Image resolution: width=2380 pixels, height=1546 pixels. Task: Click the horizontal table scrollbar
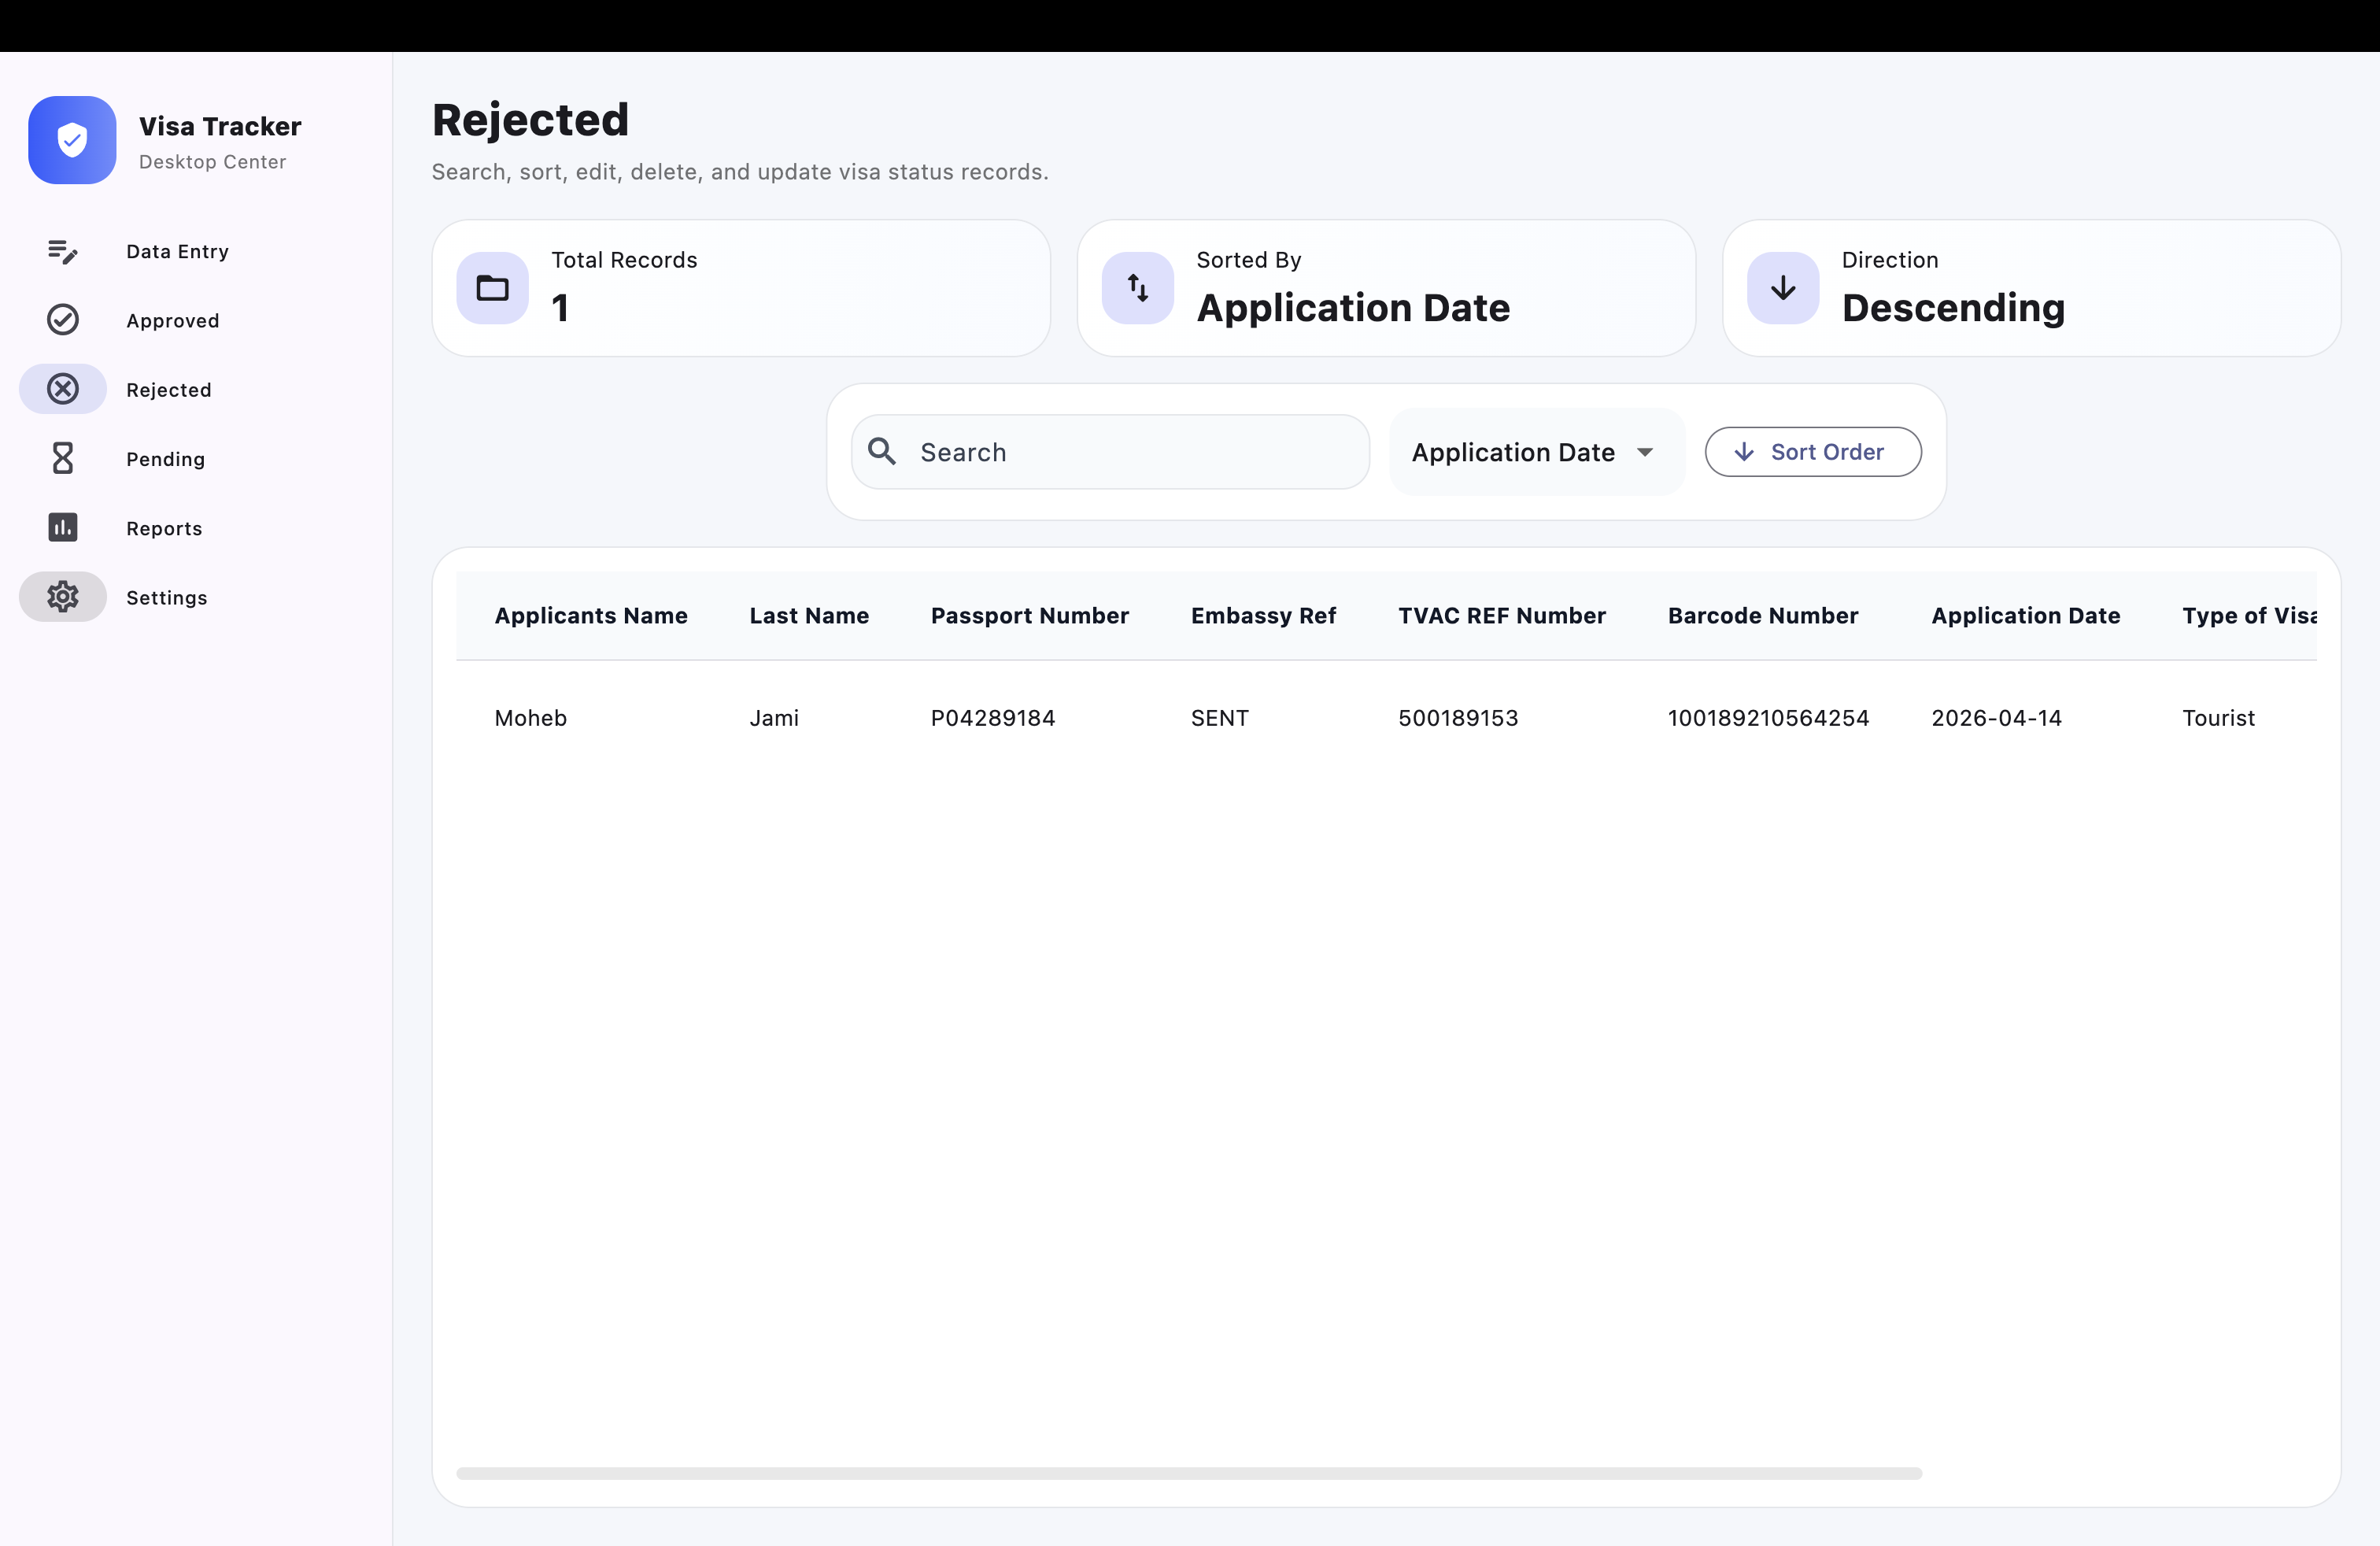coord(1189,1473)
